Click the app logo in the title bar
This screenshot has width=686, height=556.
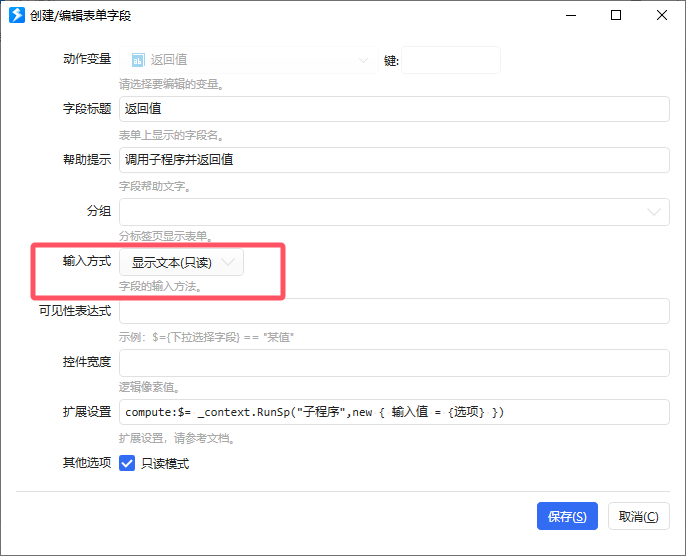pos(17,15)
